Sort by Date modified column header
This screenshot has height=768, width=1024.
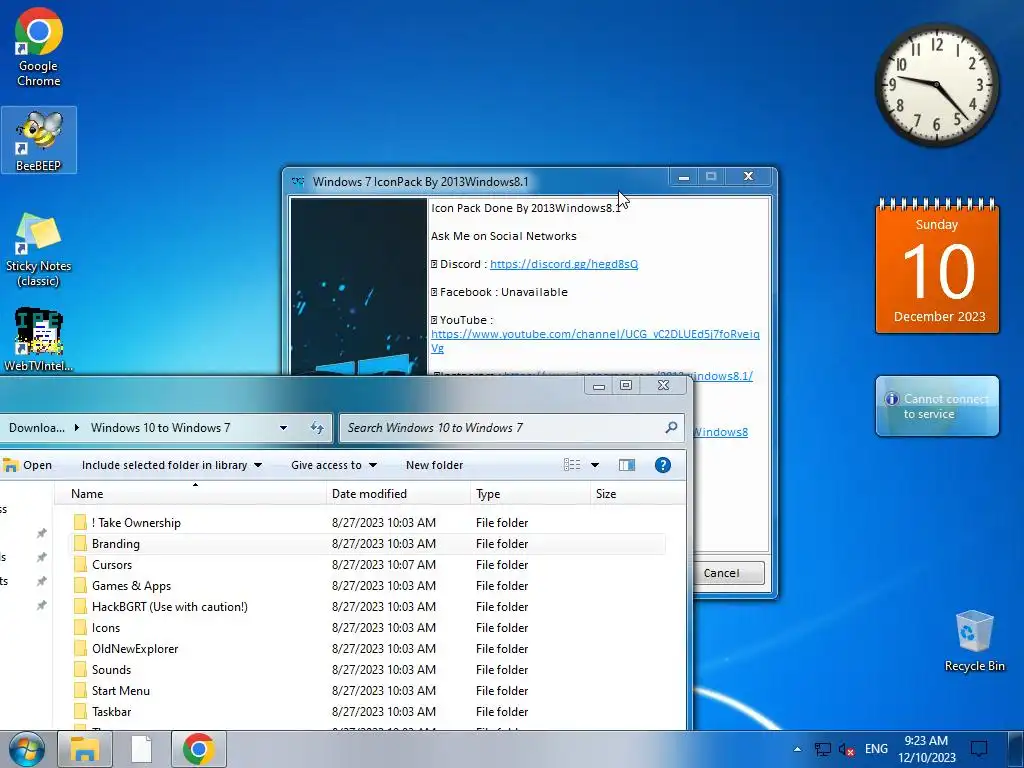[398, 494]
